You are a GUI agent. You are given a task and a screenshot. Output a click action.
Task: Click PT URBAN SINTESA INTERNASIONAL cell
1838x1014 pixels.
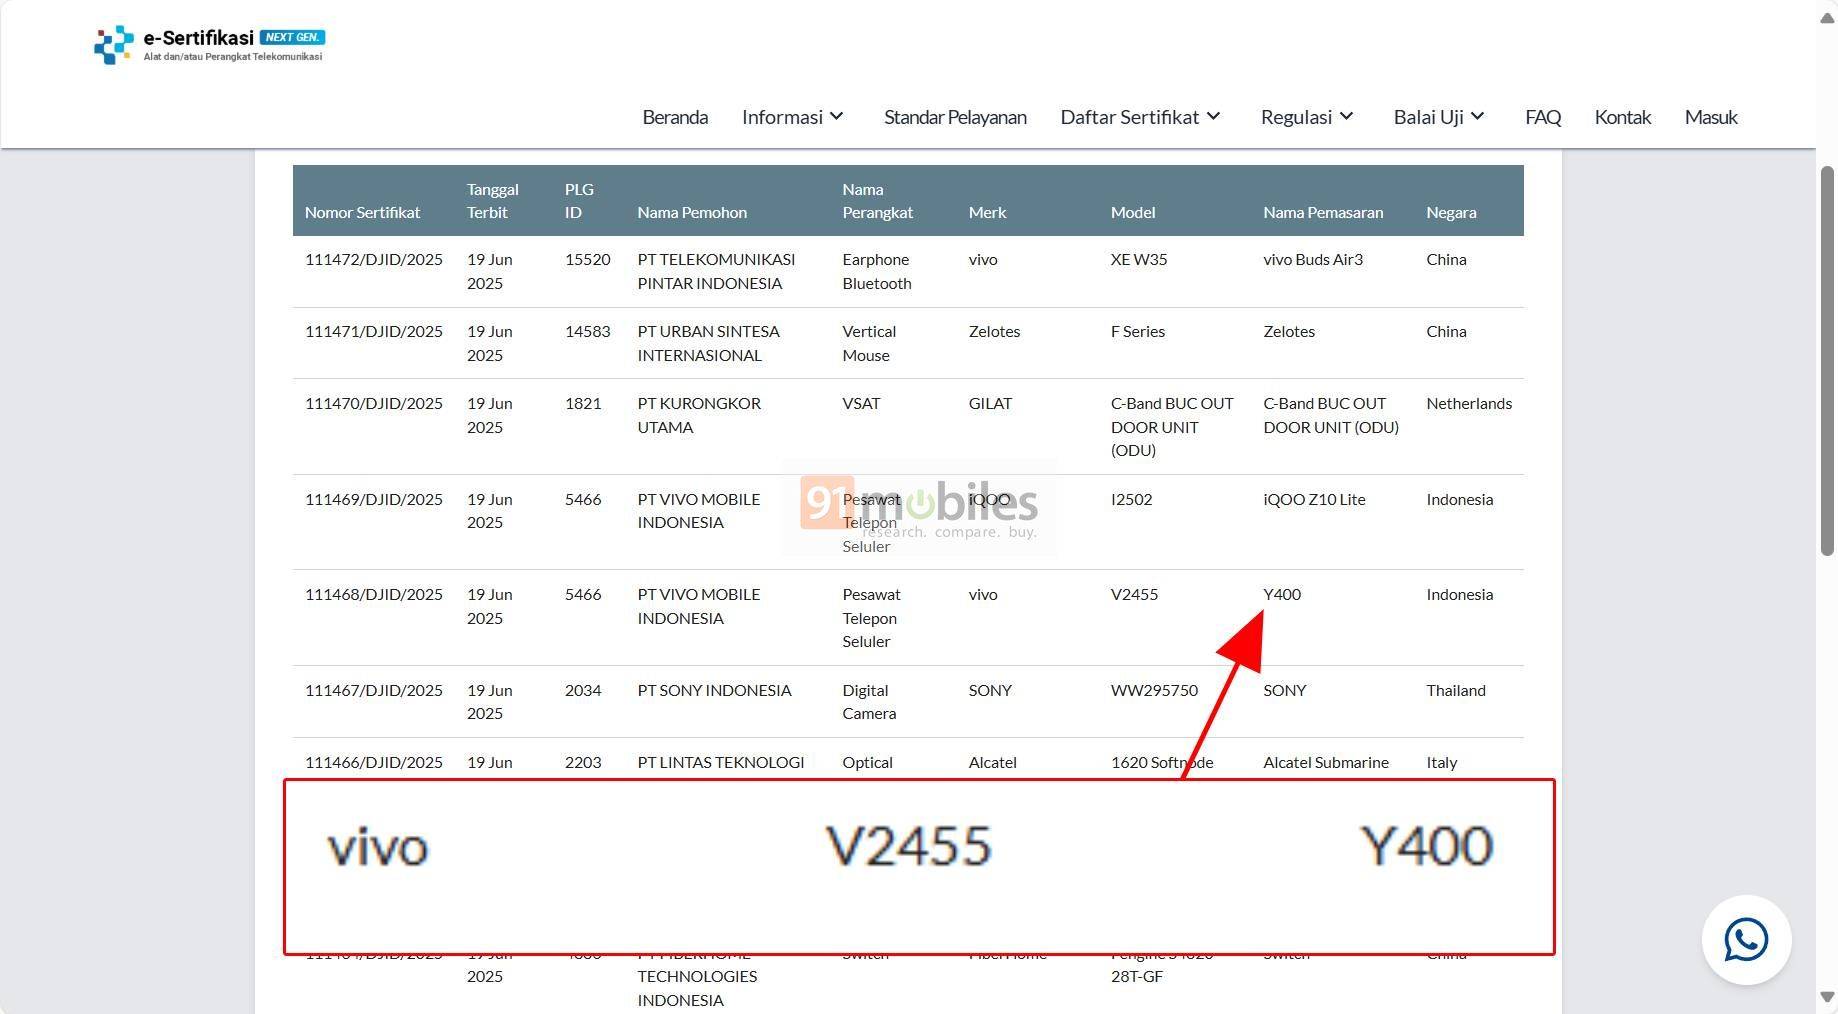708,343
